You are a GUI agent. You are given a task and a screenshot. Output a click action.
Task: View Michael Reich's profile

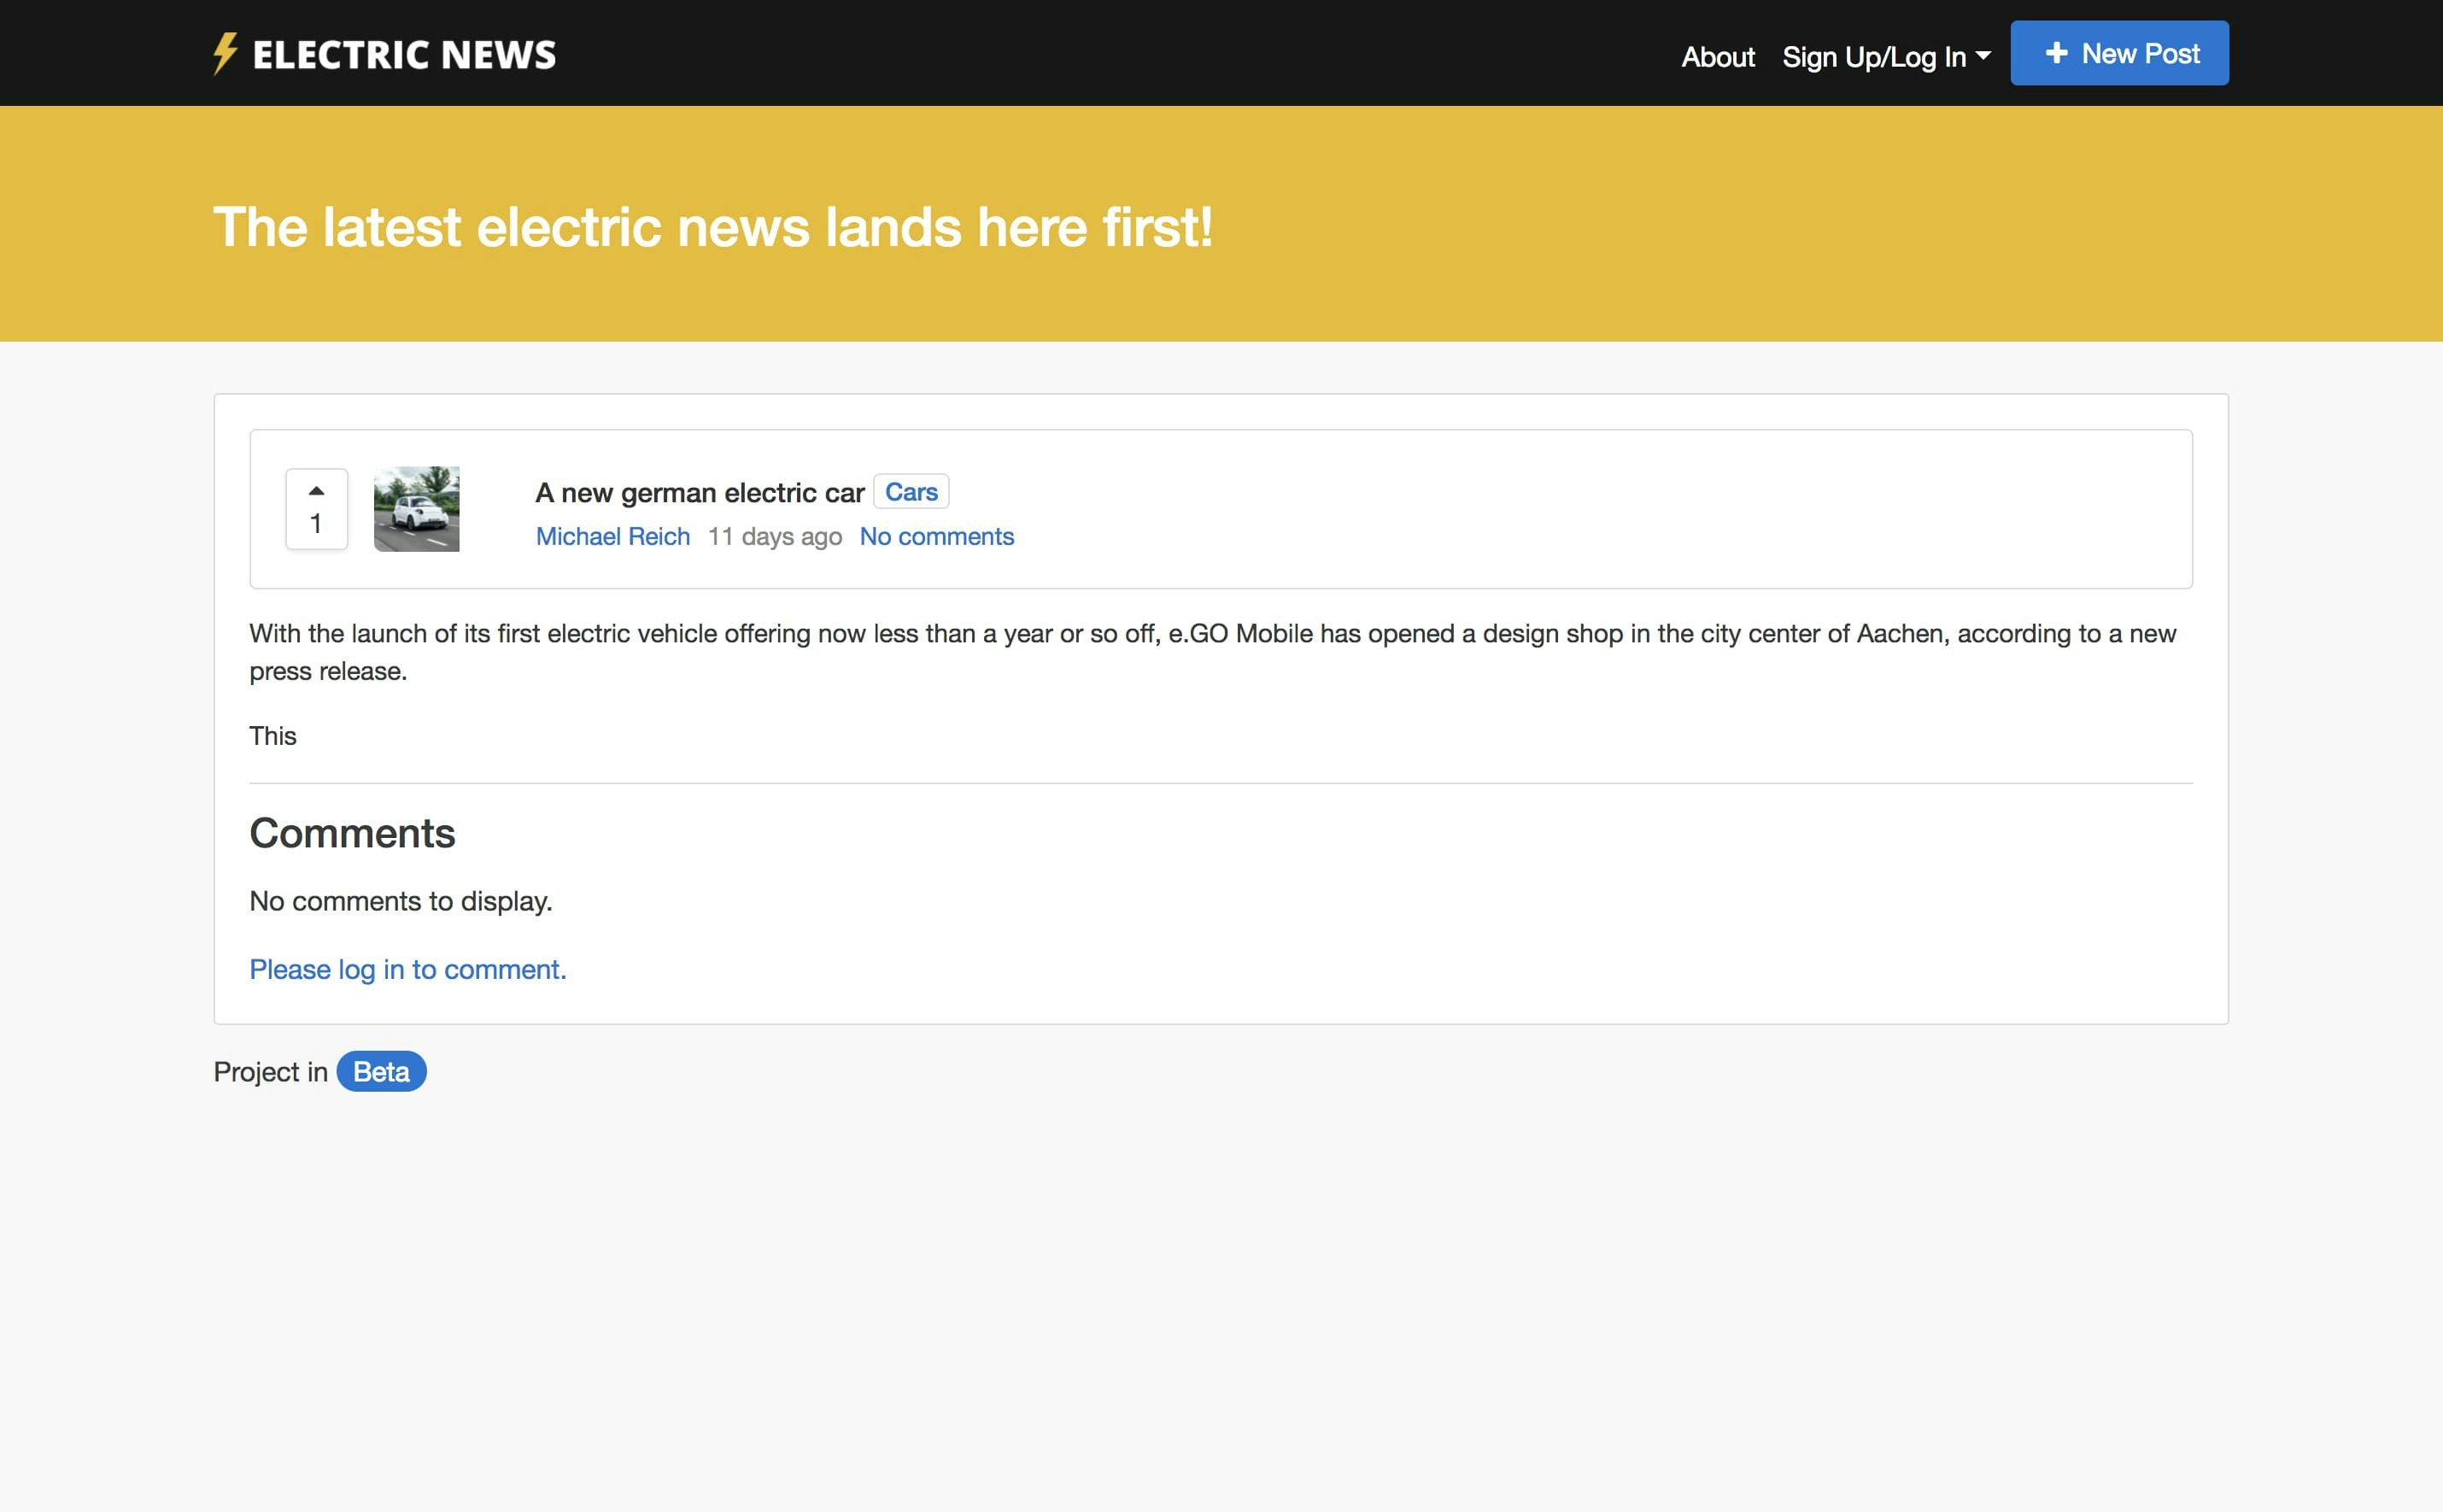[613, 536]
